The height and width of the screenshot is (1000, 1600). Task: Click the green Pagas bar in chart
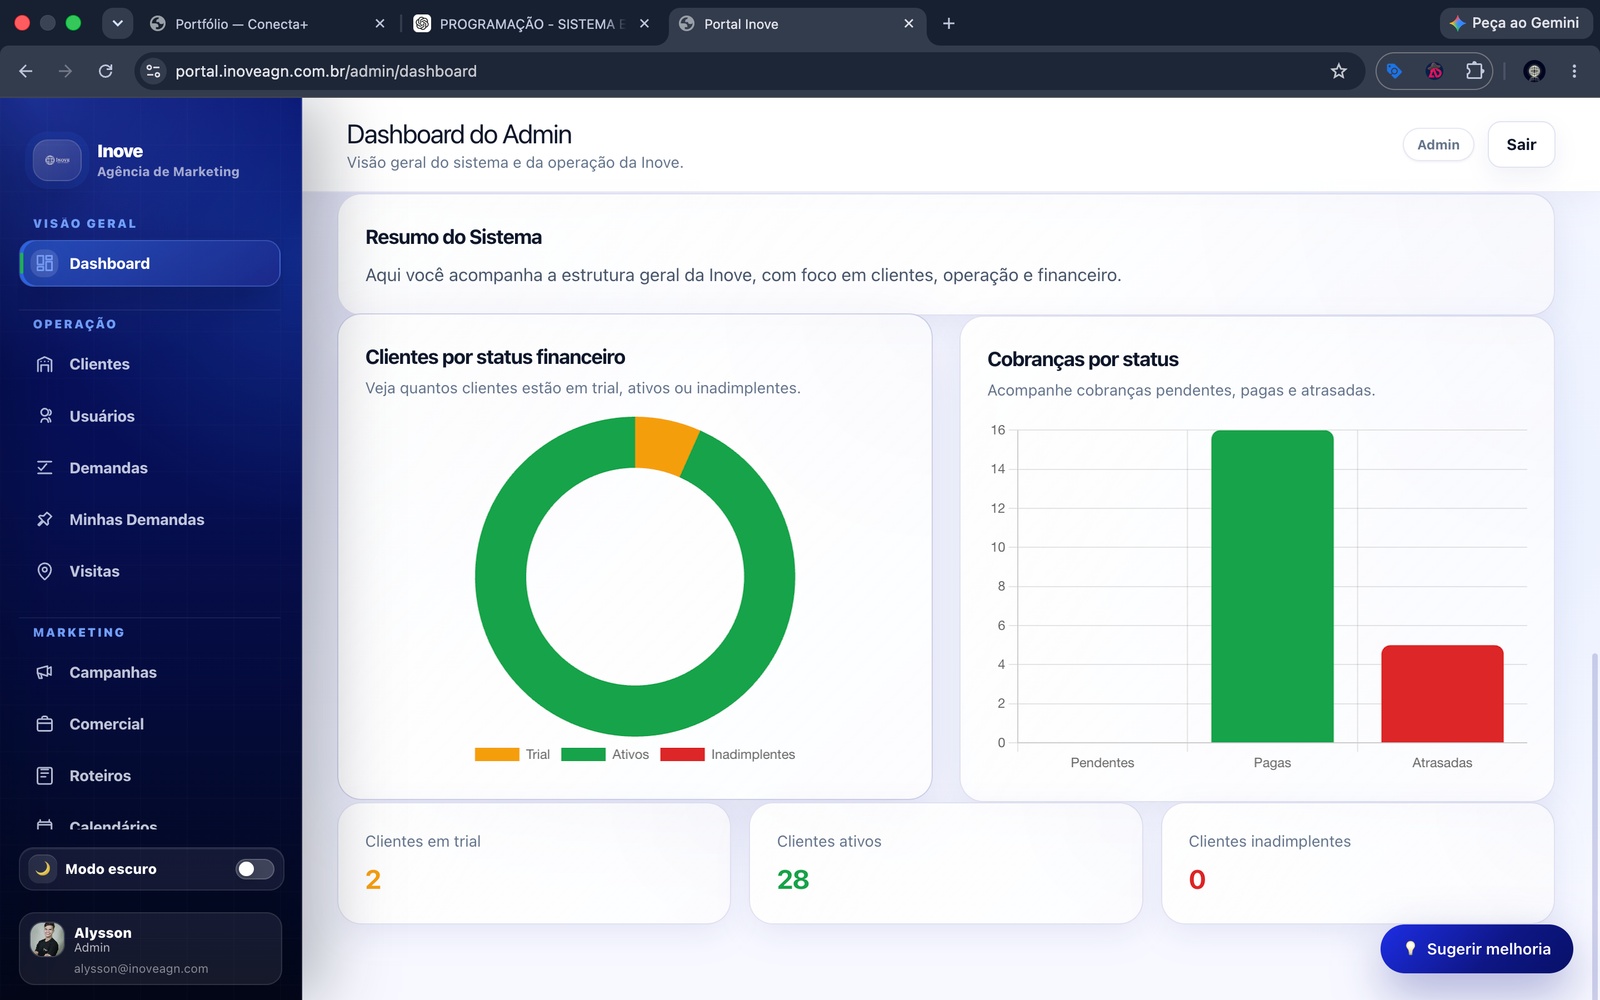pyautogui.click(x=1272, y=587)
